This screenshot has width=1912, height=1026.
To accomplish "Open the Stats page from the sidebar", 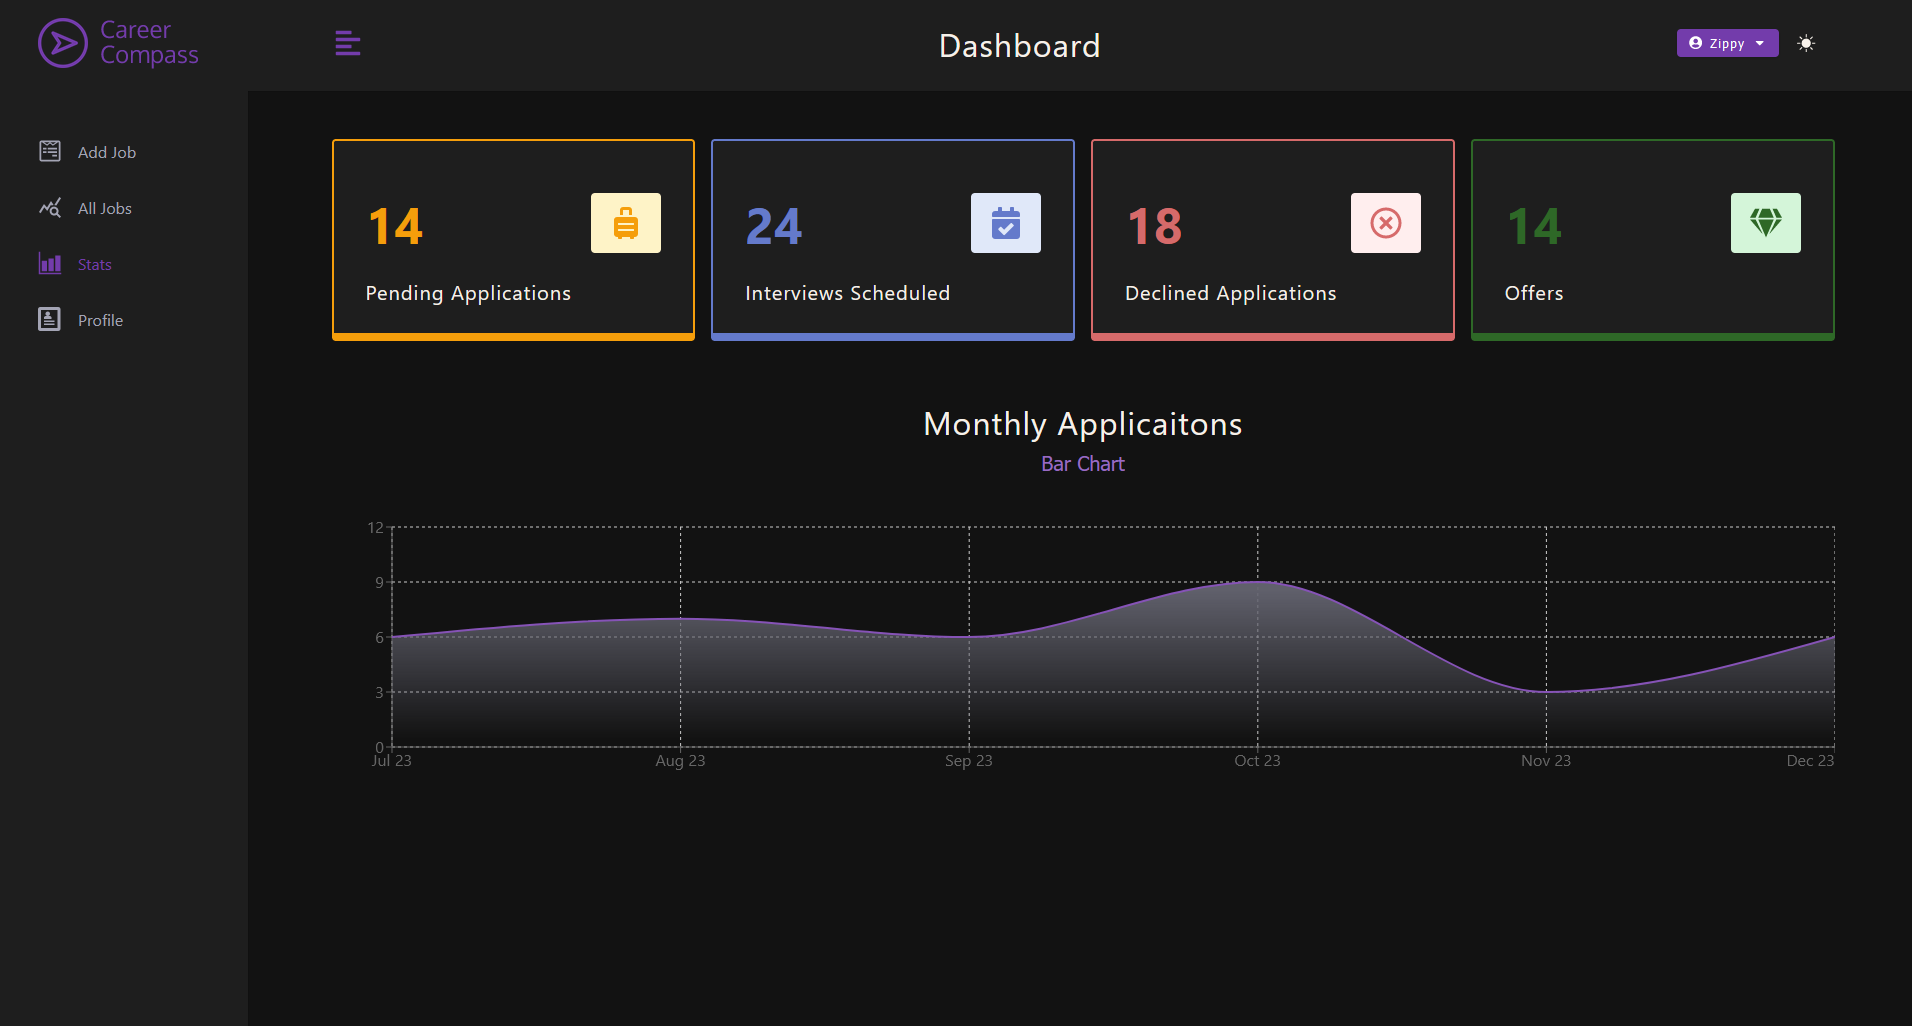I will coord(94,263).
